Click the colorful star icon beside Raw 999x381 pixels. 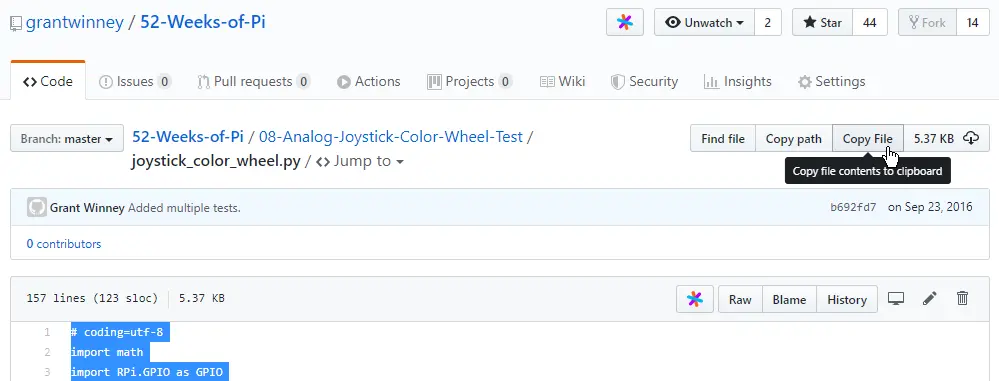[x=695, y=299]
